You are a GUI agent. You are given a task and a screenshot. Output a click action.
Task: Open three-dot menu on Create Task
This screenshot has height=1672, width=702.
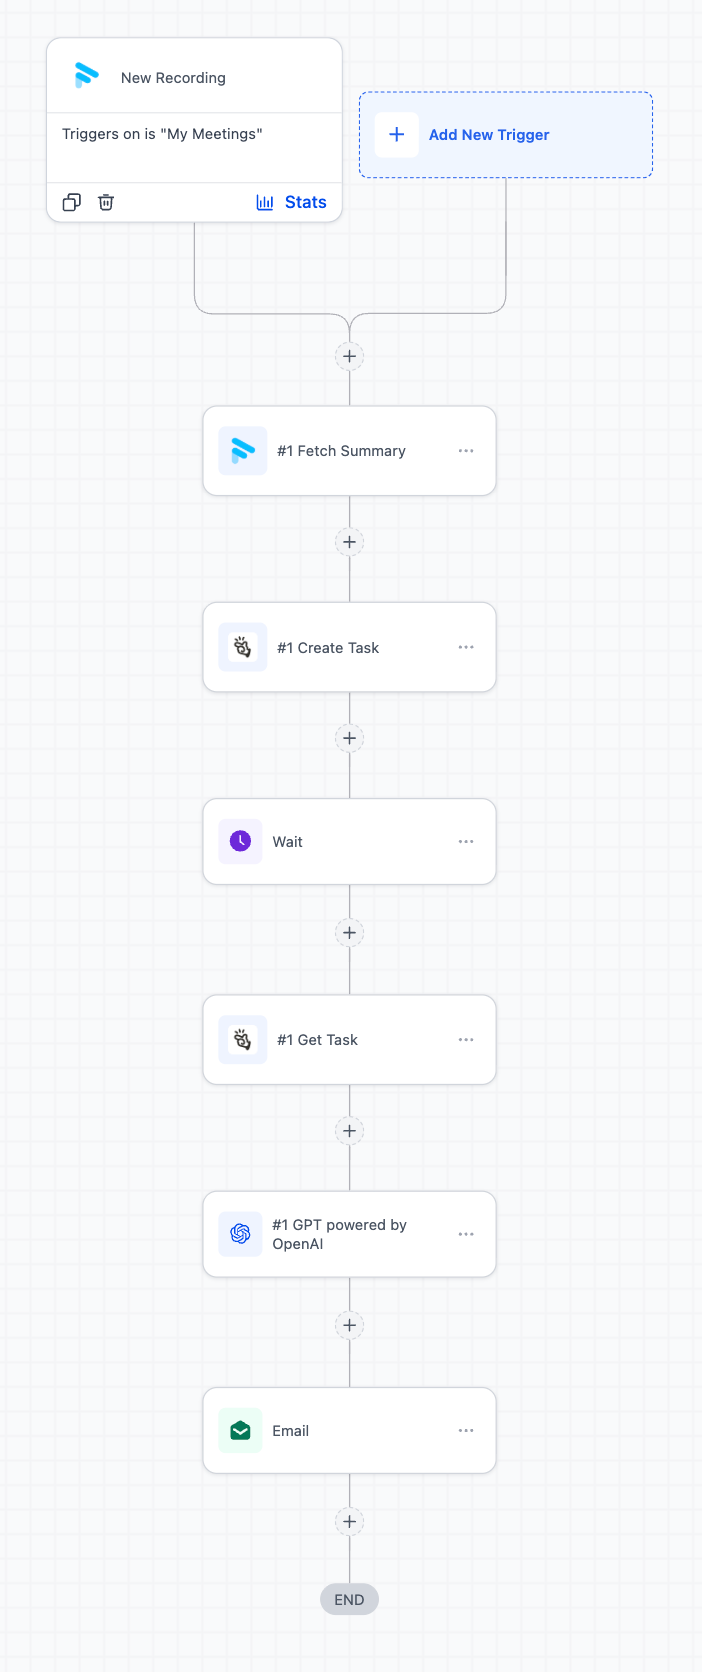(466, 647)
